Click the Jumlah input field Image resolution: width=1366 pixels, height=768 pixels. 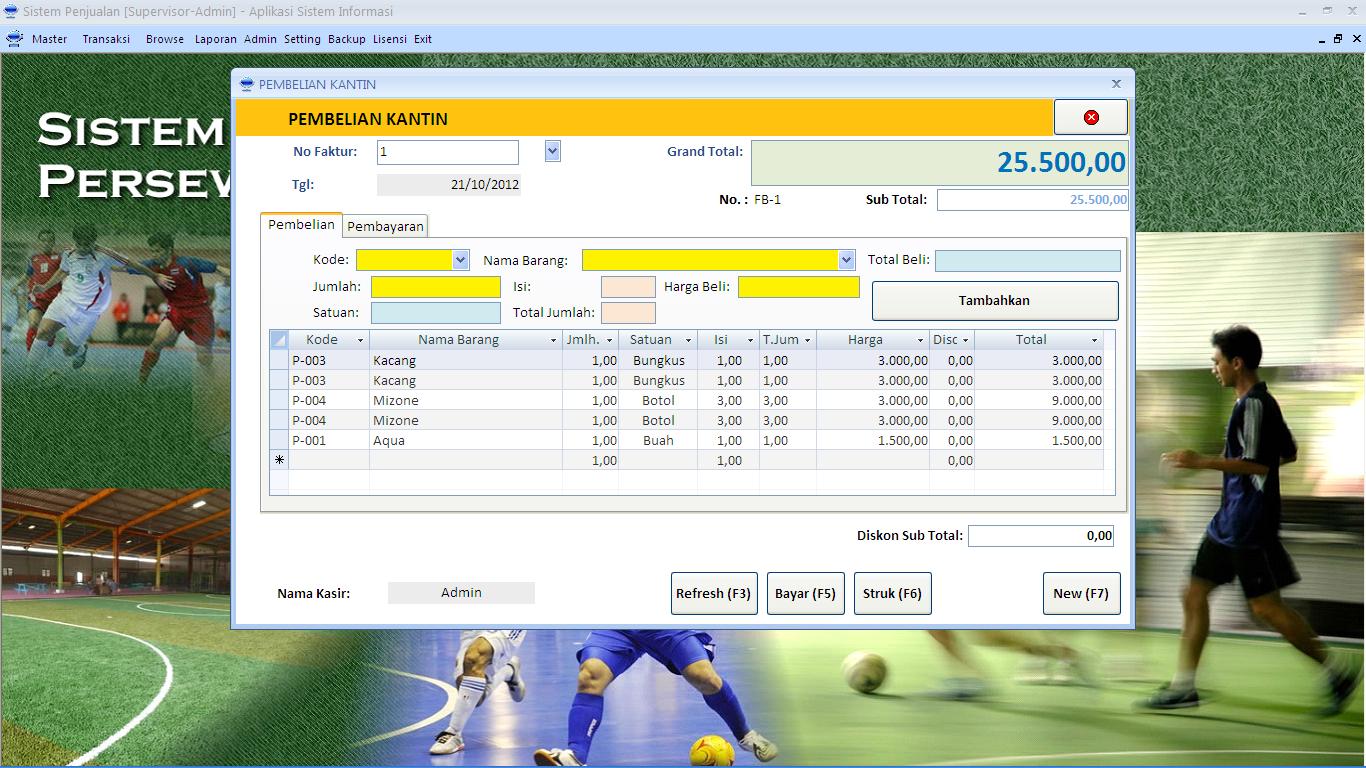pyautogui.click(x=436, y=287)
